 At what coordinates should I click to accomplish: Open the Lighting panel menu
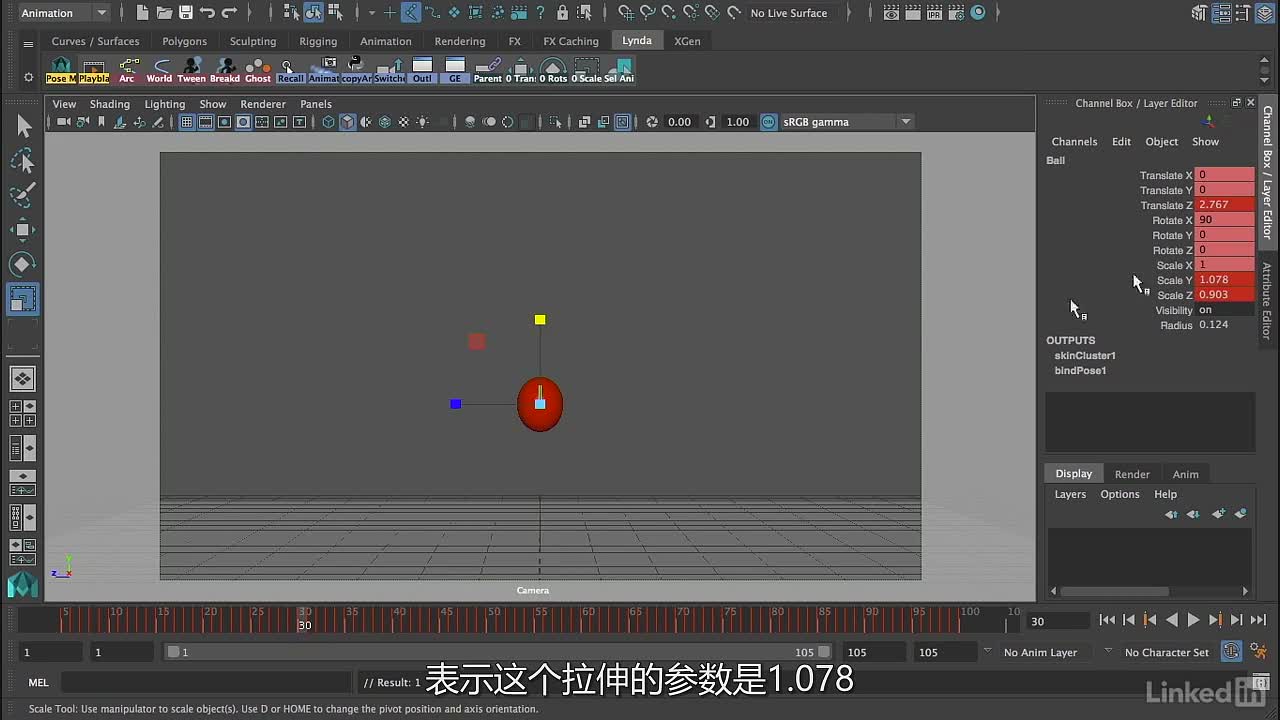(x=165, y=104)
